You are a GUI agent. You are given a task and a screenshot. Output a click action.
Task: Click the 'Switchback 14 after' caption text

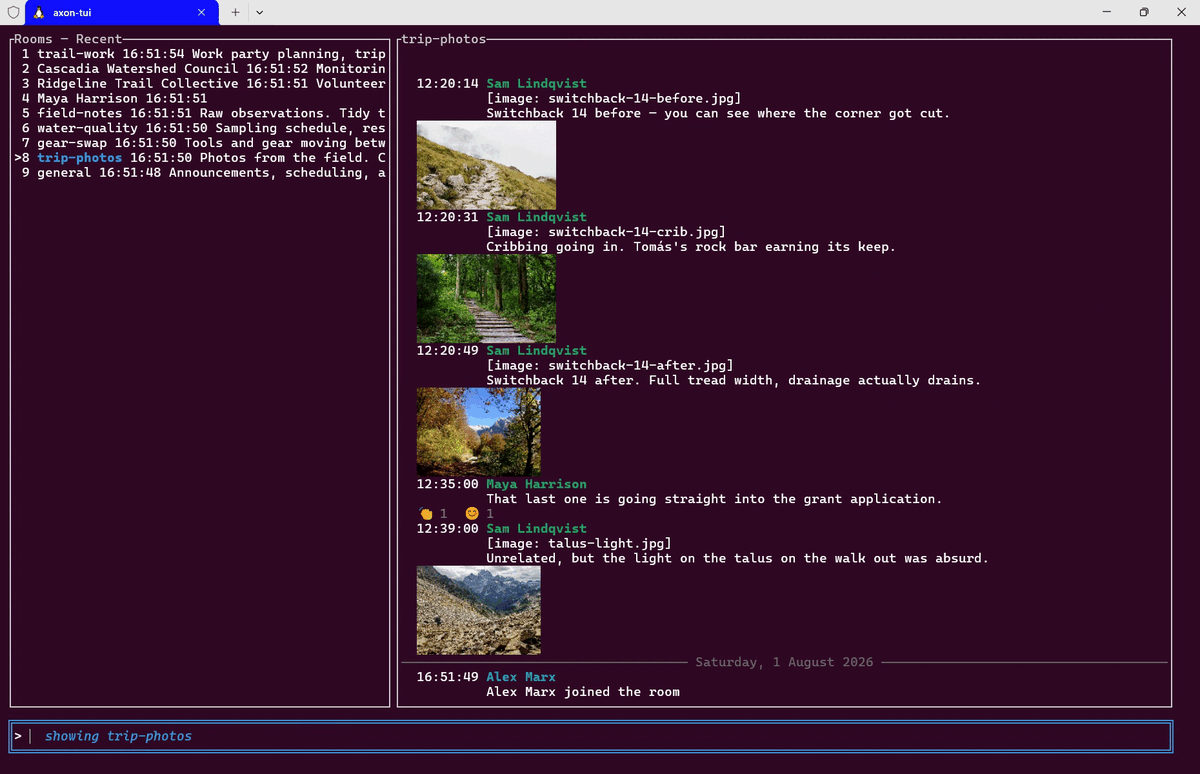(734, 381)
